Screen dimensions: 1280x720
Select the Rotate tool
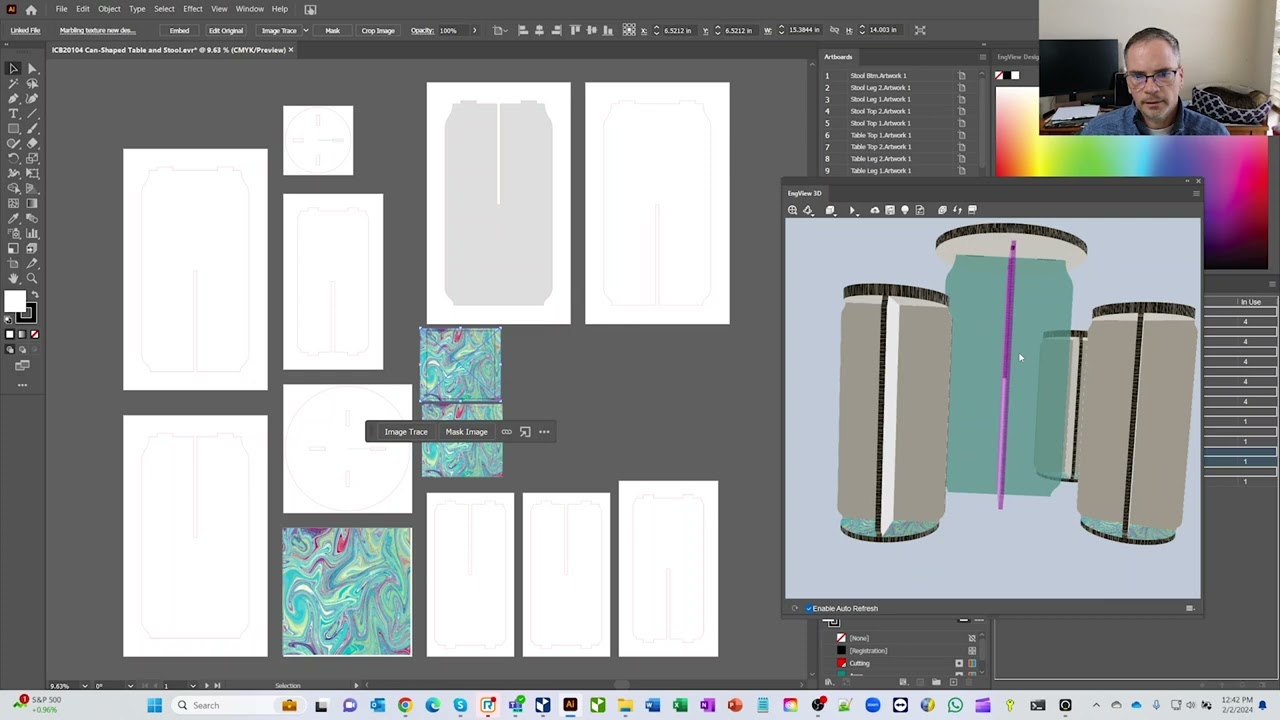coord(14,159)
